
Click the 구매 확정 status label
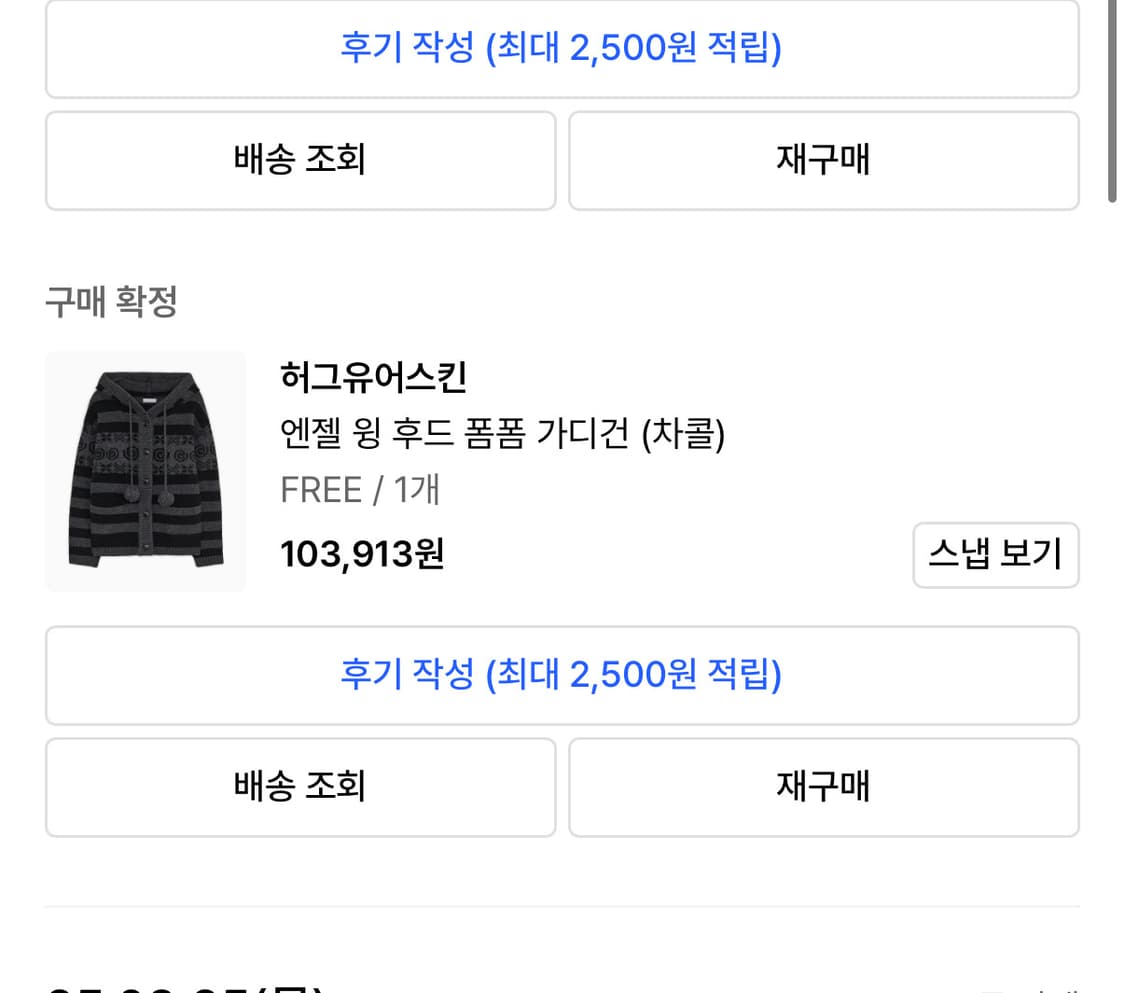click(111, 301)
